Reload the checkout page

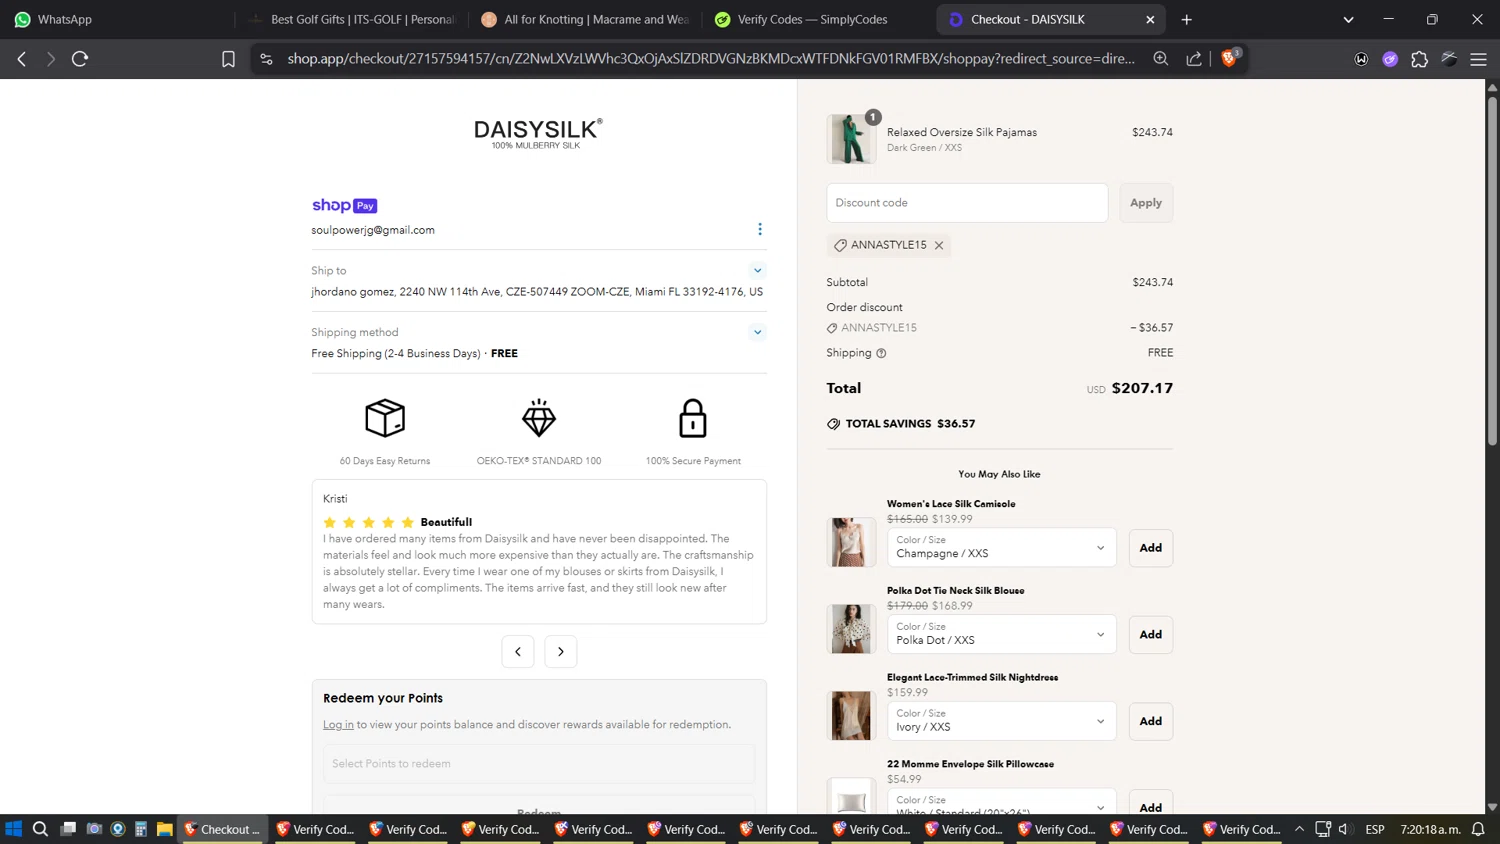[80, 59]
